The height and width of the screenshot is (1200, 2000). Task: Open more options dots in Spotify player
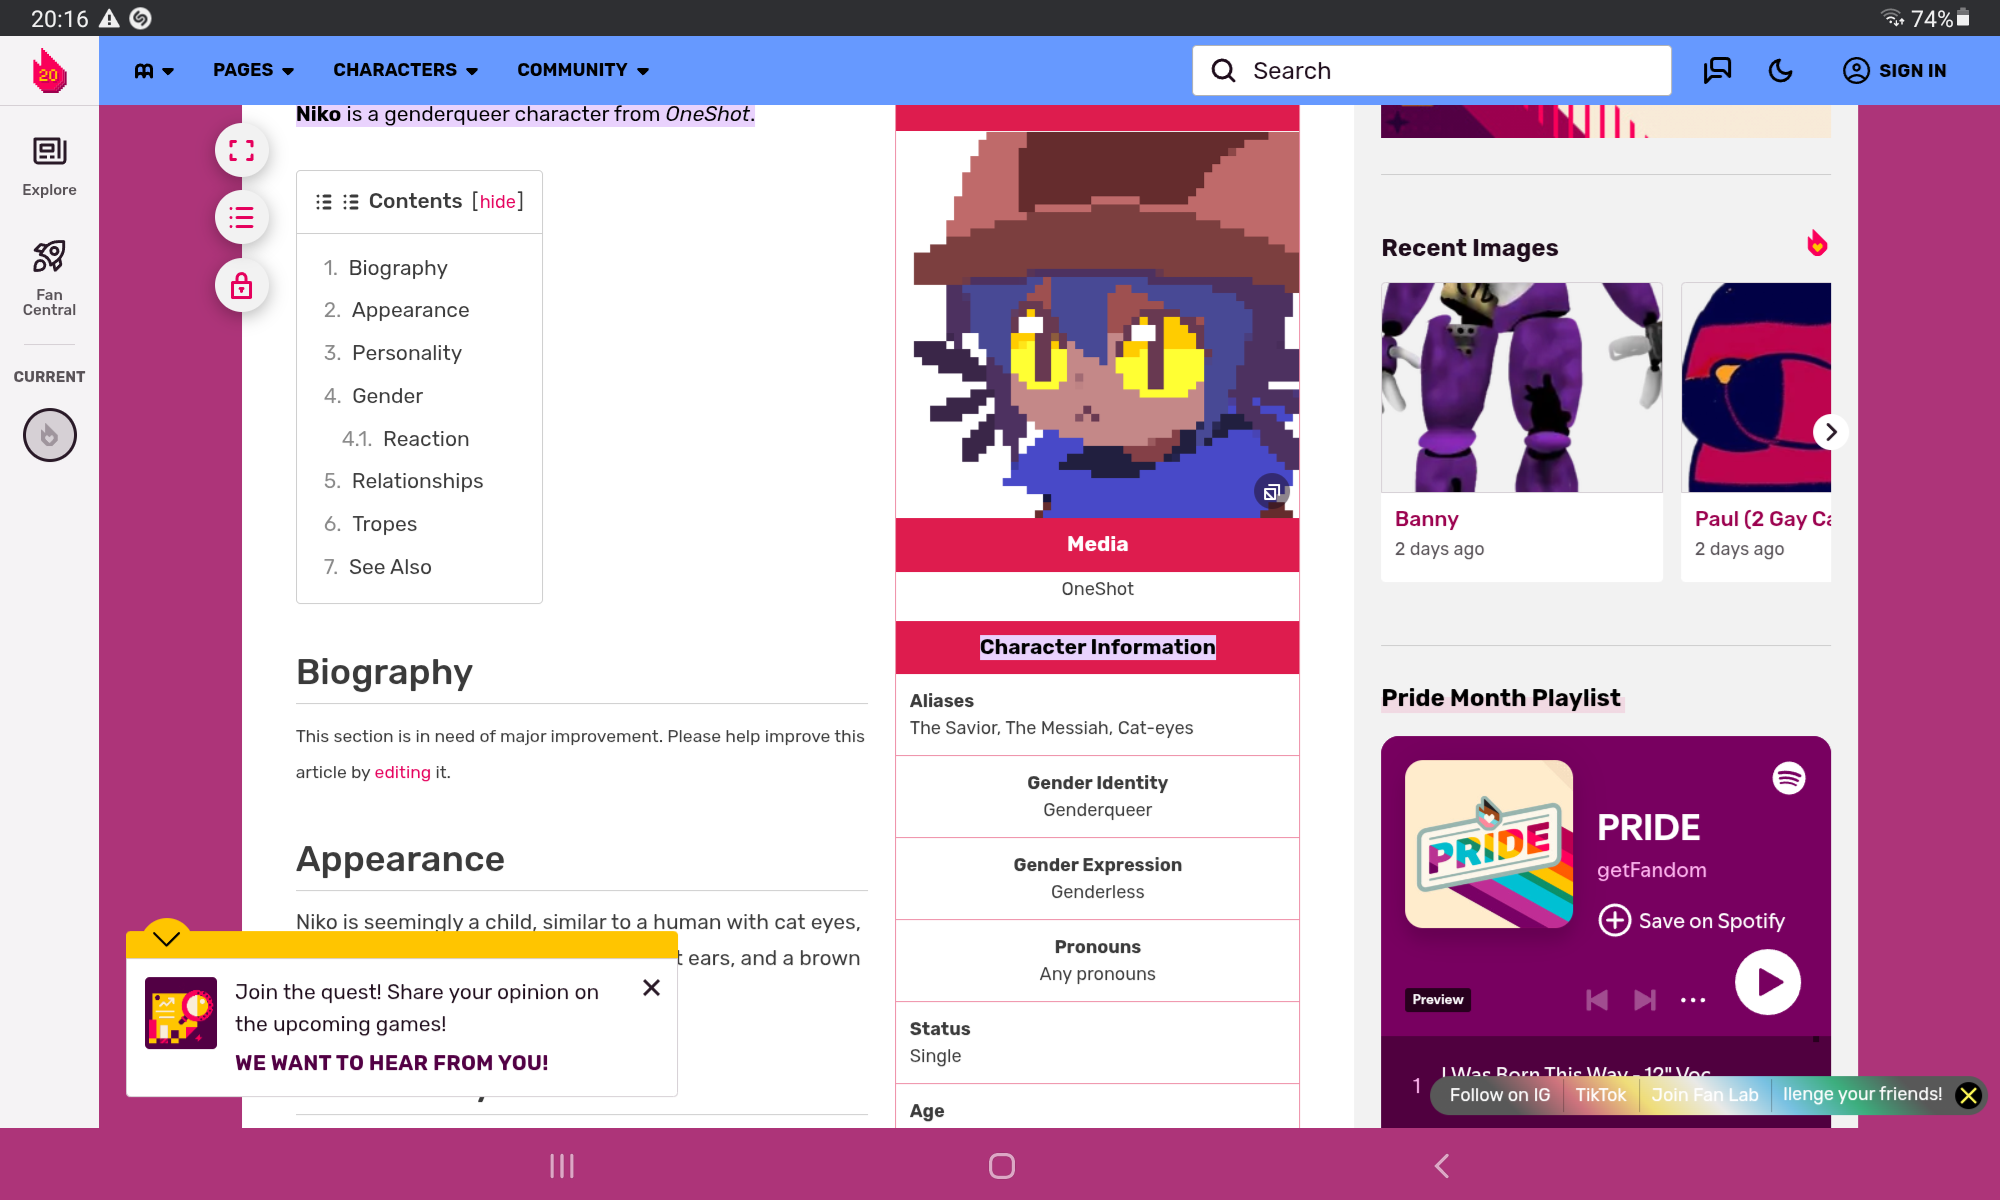[x=1693, y=1000]
